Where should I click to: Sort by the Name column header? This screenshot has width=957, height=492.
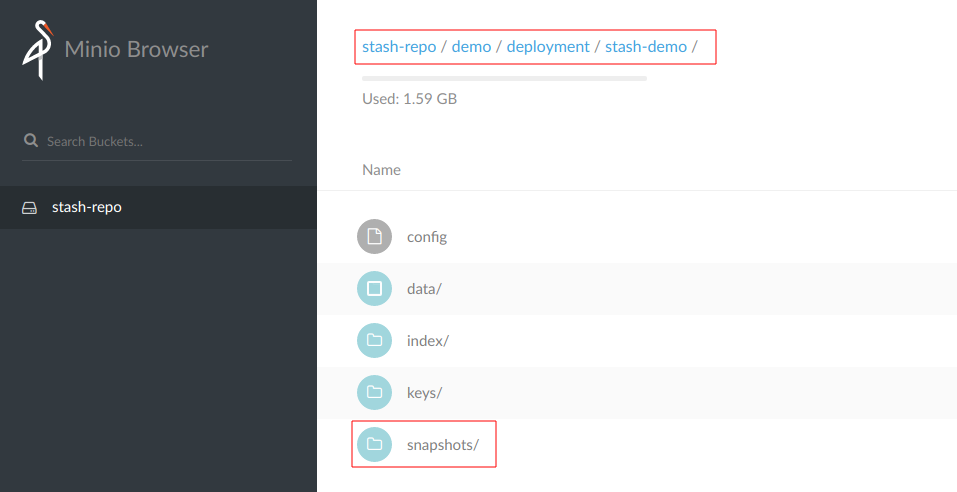(x=381, y=170)
